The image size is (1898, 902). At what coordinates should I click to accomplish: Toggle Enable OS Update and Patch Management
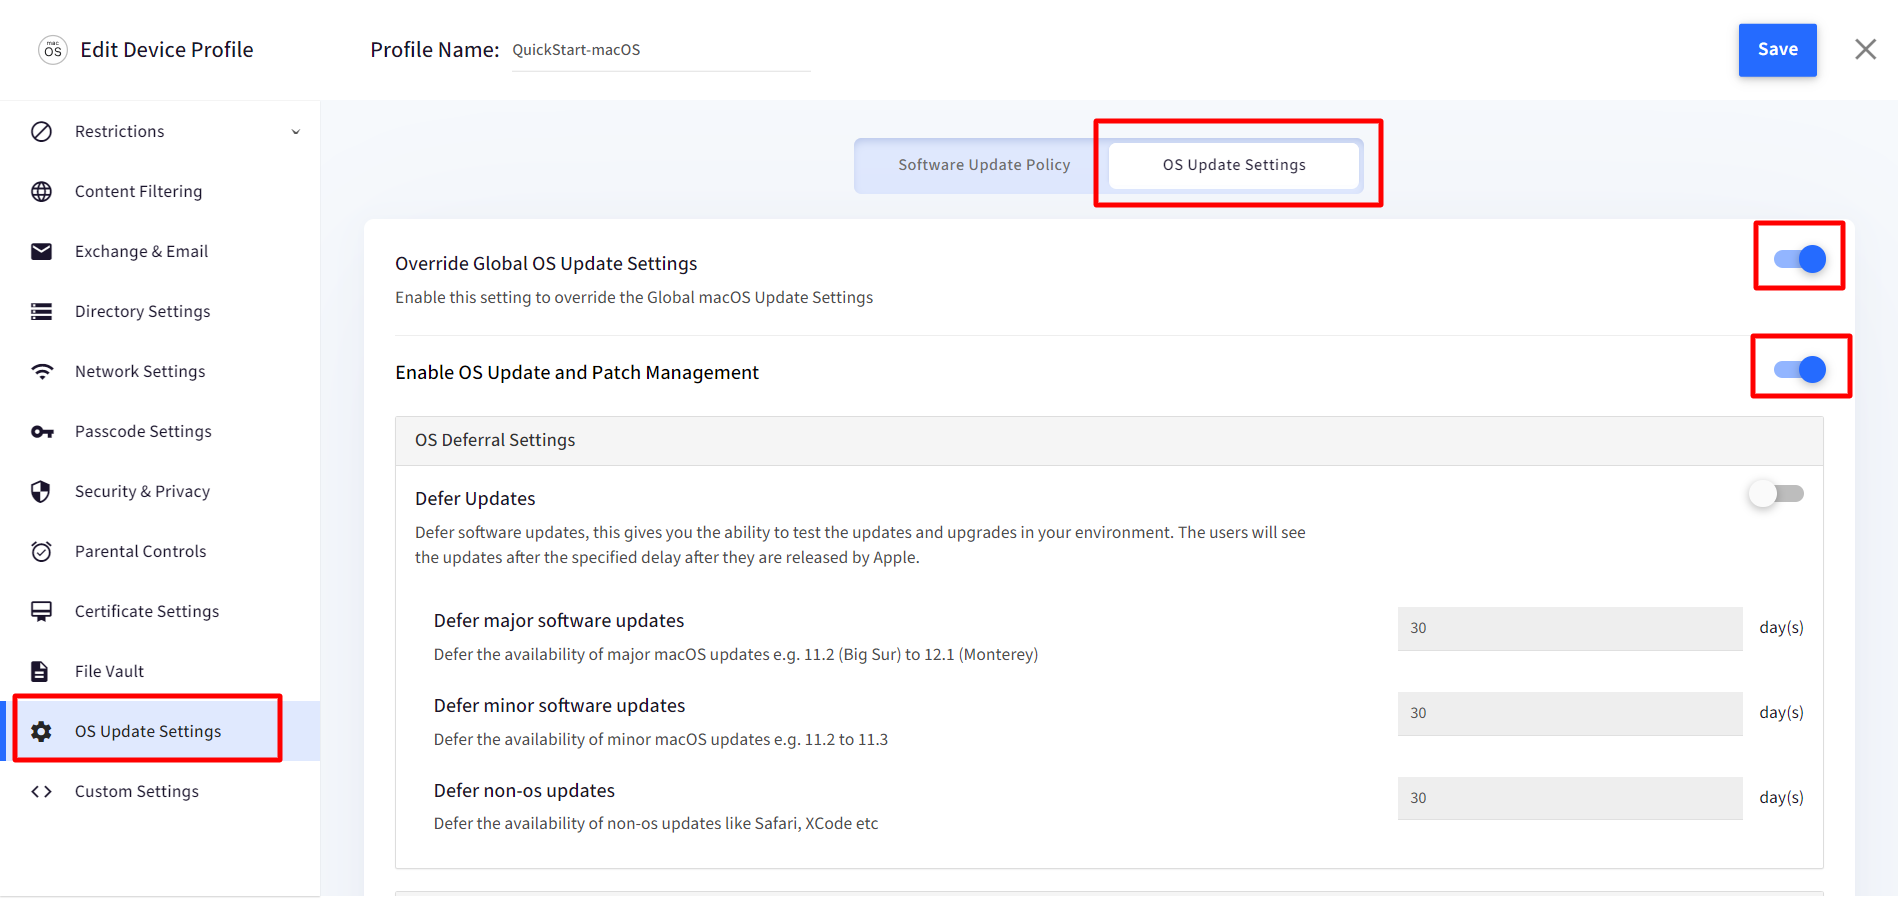pyautogui.click(x=1799, y=369)
